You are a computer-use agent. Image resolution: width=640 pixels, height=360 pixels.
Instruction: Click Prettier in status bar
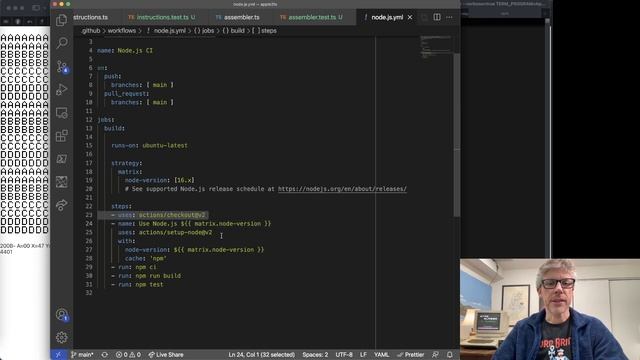[411, 355]
